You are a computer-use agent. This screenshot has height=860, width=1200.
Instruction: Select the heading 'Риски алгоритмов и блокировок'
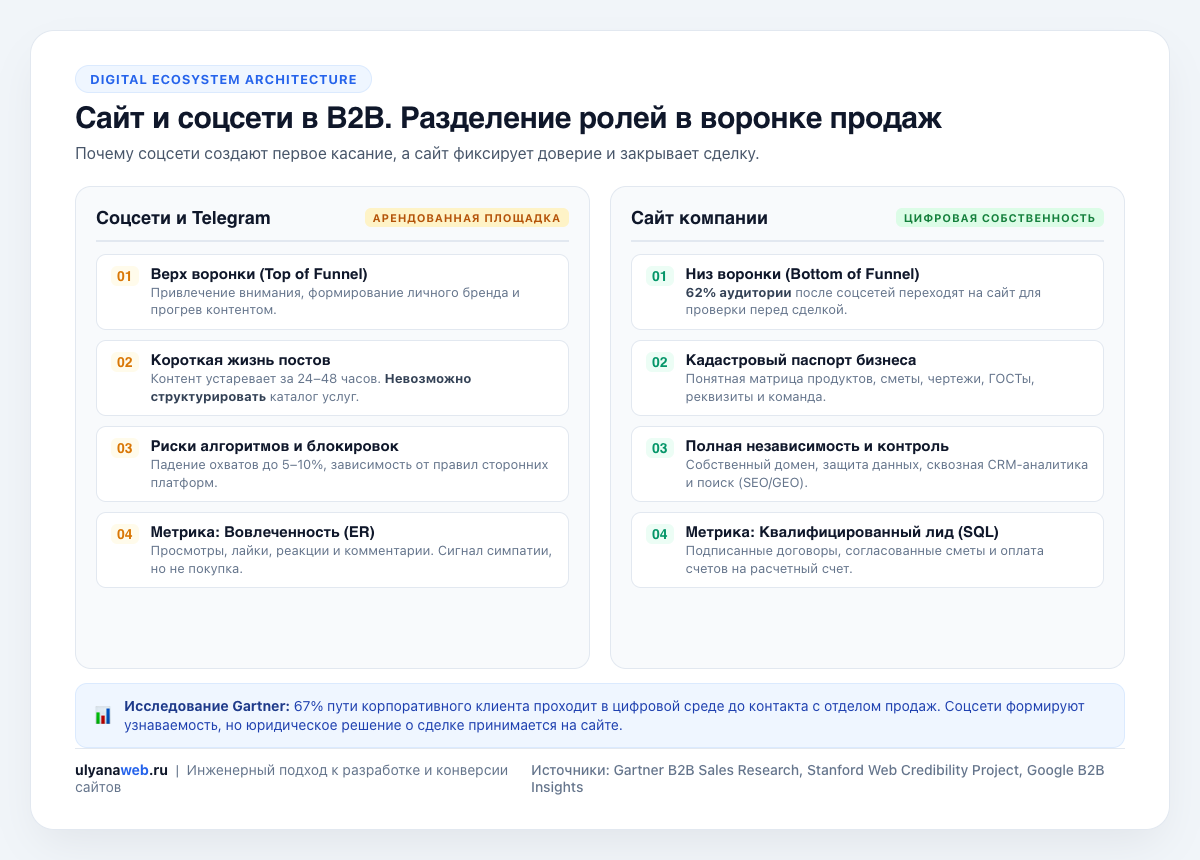pyautogui.click(x=275, y=446)
